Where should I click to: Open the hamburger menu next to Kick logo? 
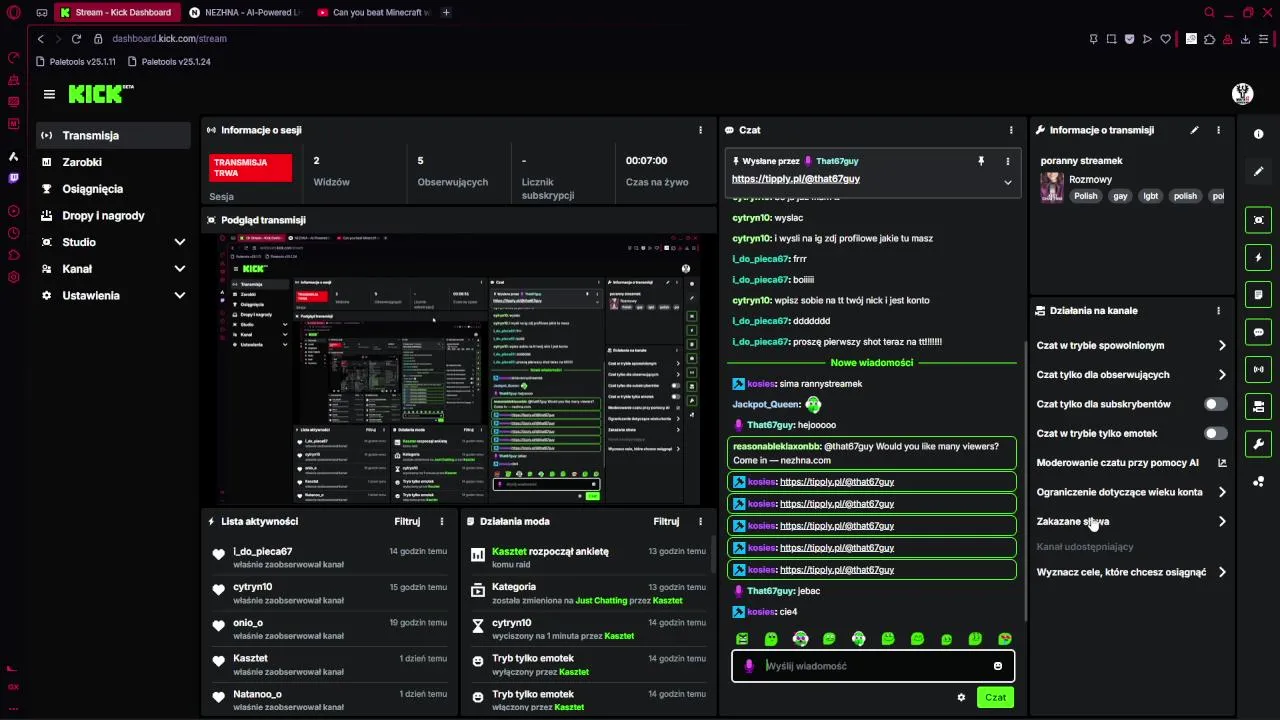pos(49,94)
